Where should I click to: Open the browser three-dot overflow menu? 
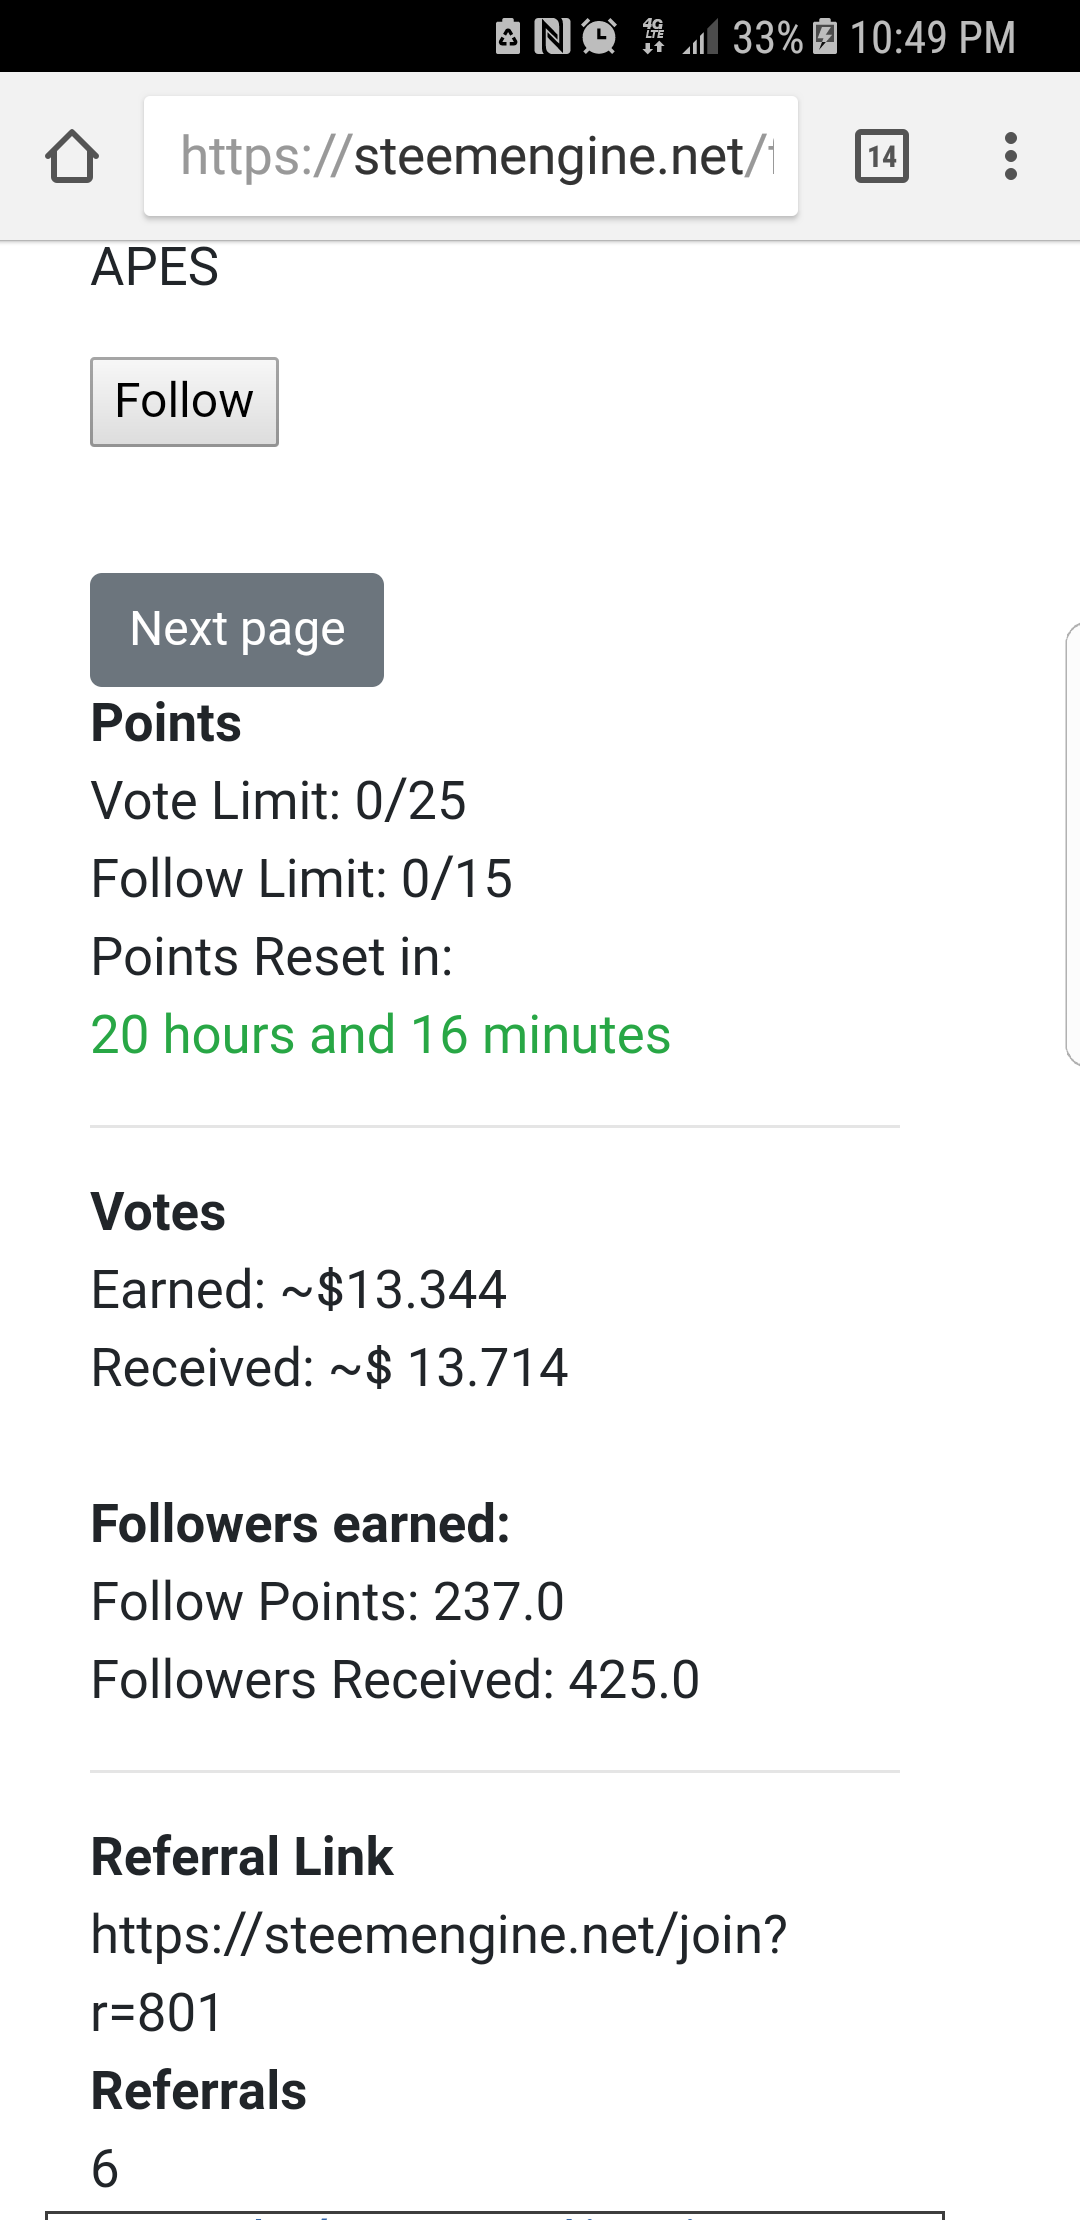pyautogui.click(x=1010, y=157)
